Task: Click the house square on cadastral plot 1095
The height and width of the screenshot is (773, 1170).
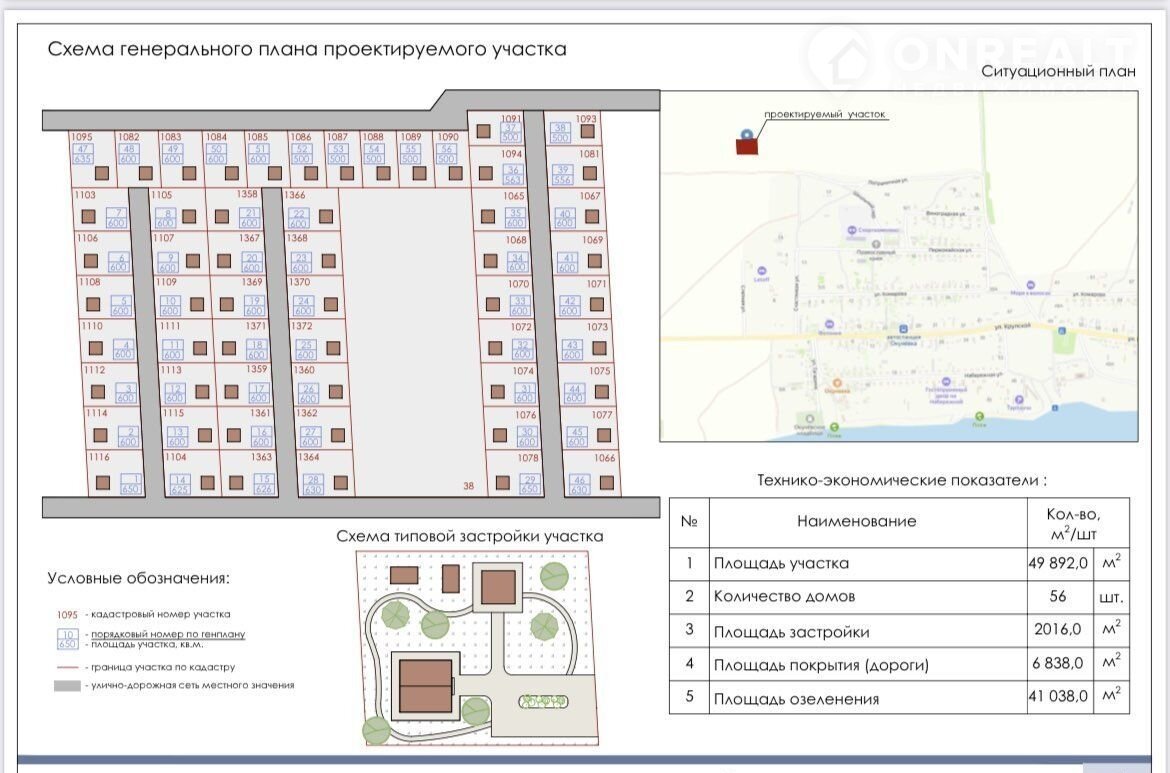Action: point(102,174)
